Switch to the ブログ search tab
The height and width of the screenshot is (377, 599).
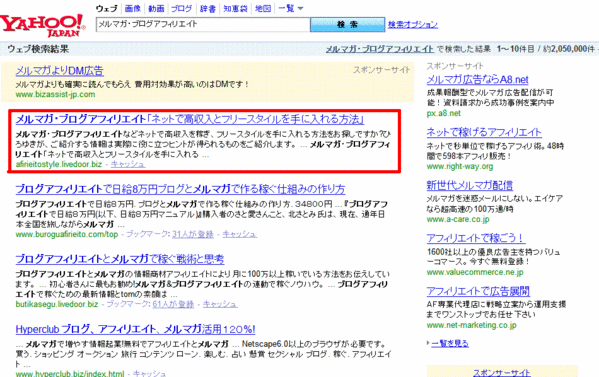point(181,8)
